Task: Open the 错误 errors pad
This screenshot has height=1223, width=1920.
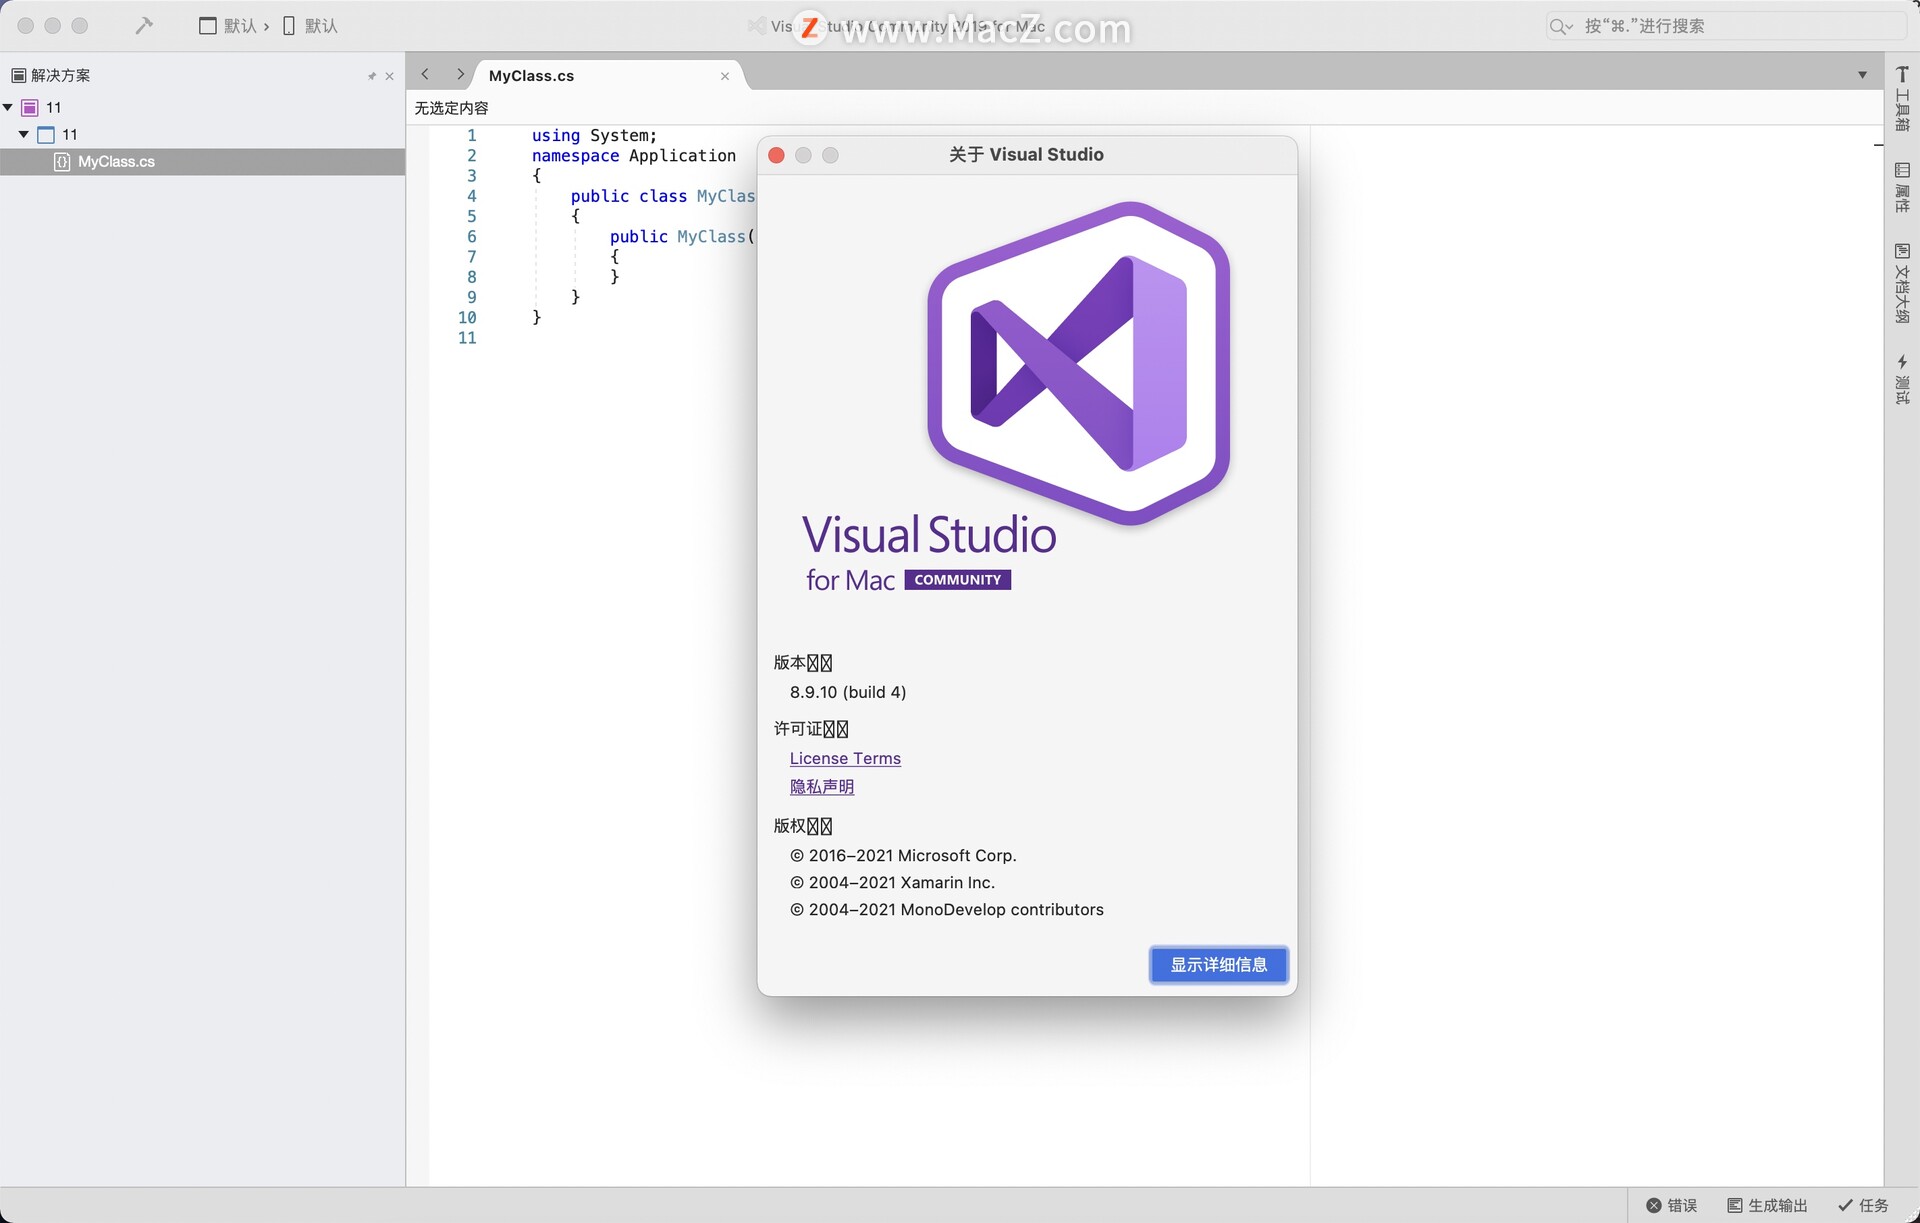Action: tap(1672, 1205)
